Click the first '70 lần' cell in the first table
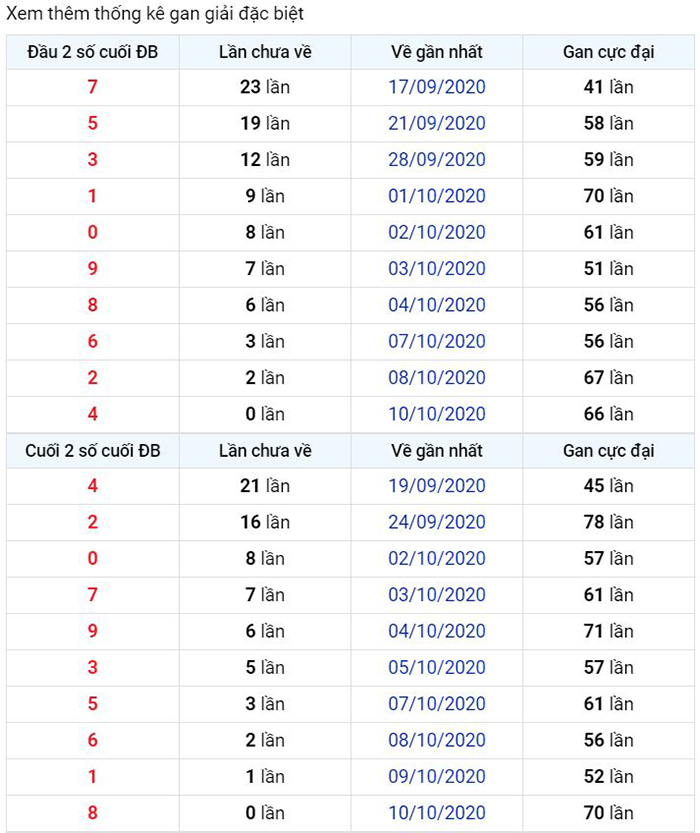The width and height of the screenshot is (700, 833). pyautogui.click(x=609, y=196)
